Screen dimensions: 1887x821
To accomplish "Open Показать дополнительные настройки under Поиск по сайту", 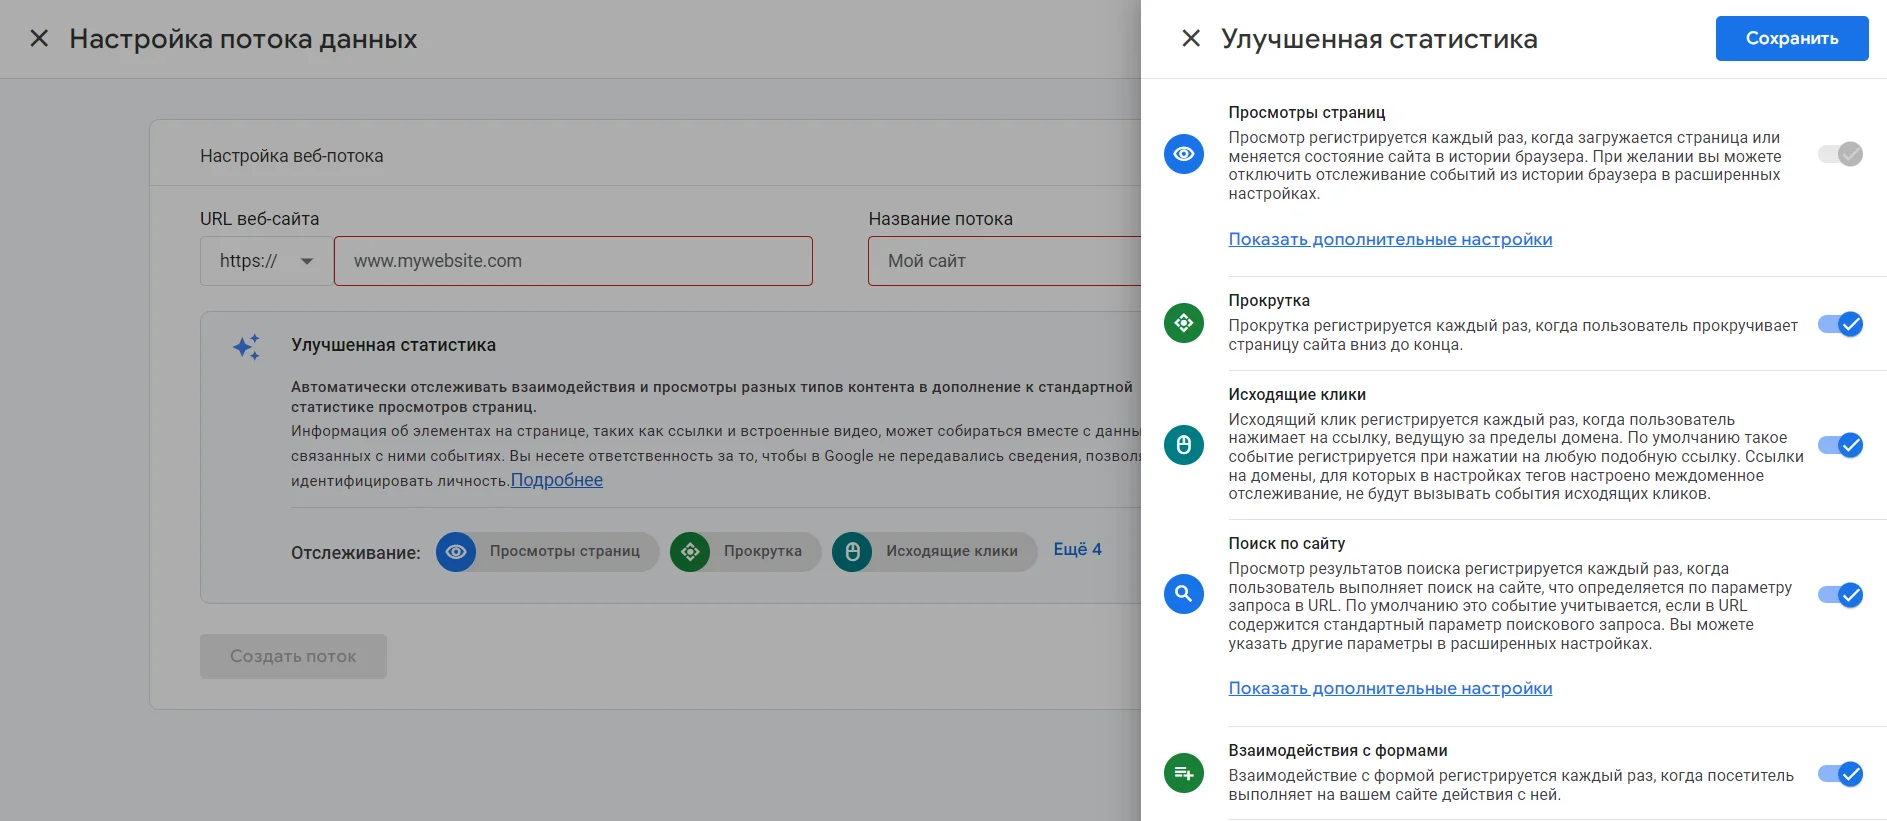I will coord(1390,688).
